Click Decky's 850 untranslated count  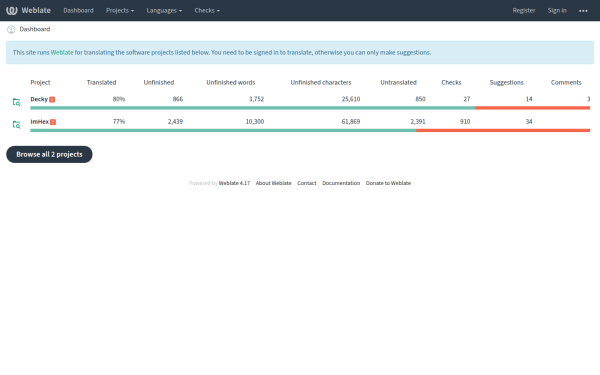420,99
